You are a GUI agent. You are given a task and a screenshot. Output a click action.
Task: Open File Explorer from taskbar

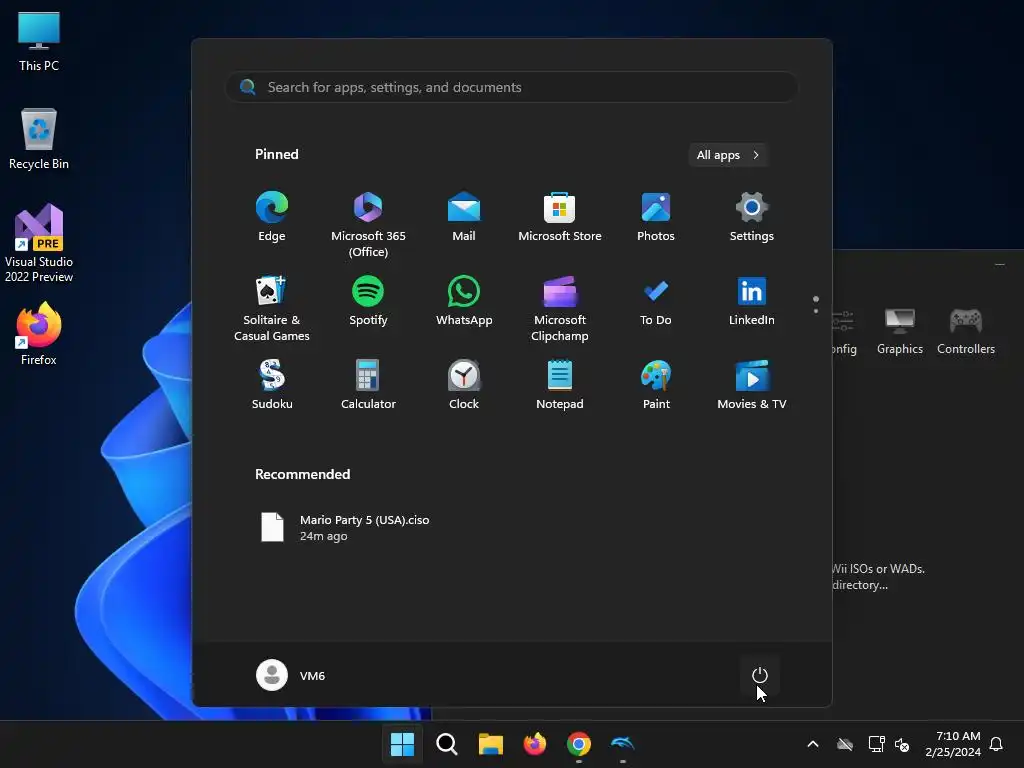(490, 744)
